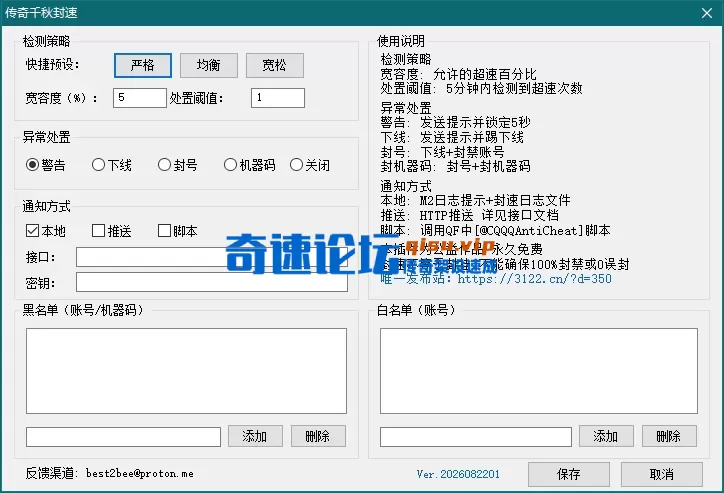Click the 反馈渠道 label
The image size is (724, 493).
[x=53, y=474]
